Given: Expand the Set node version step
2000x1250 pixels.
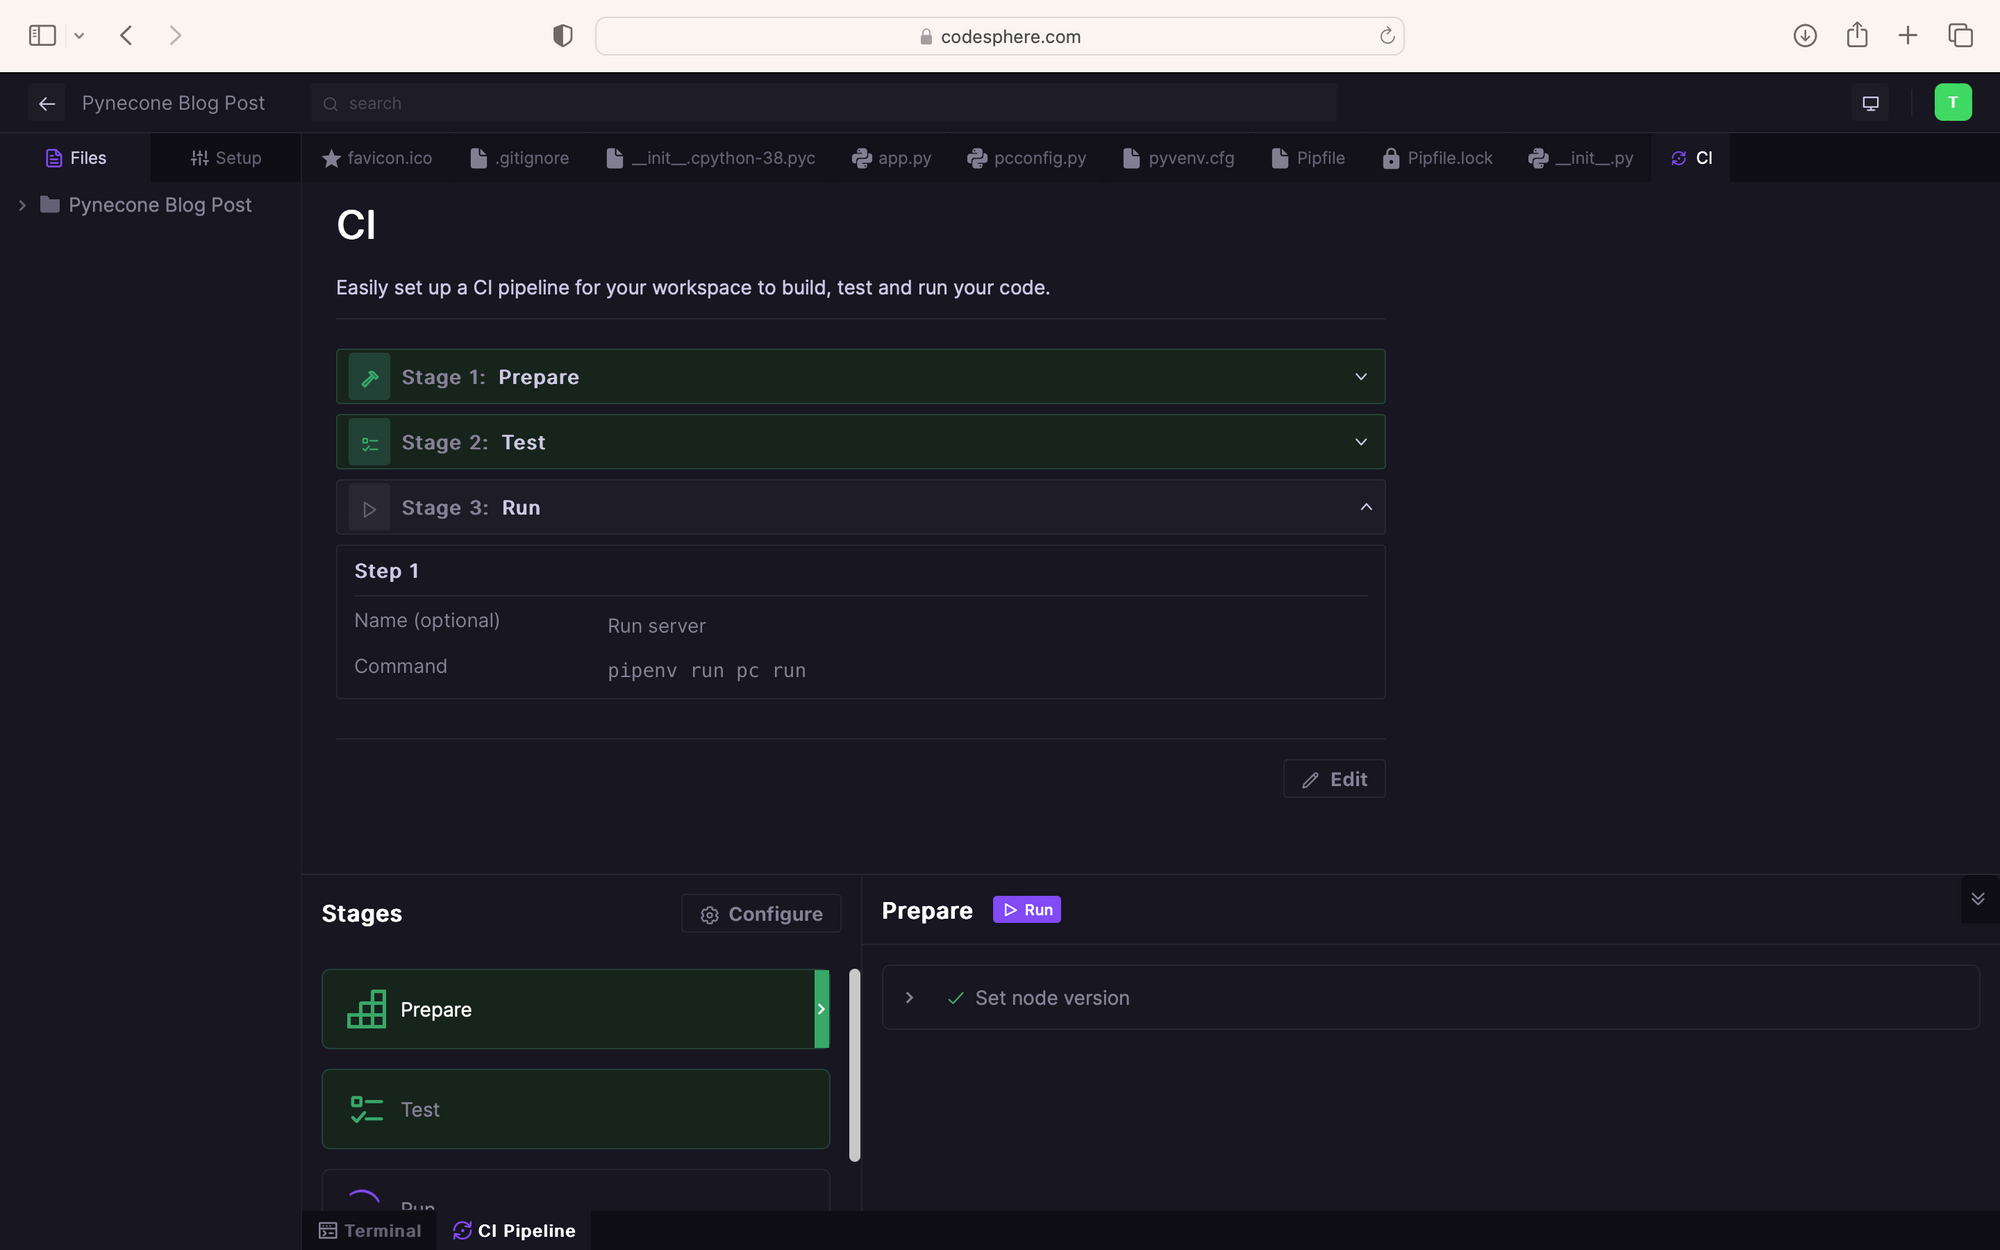Looking at the screenshot, I should (x=909, y=998).
